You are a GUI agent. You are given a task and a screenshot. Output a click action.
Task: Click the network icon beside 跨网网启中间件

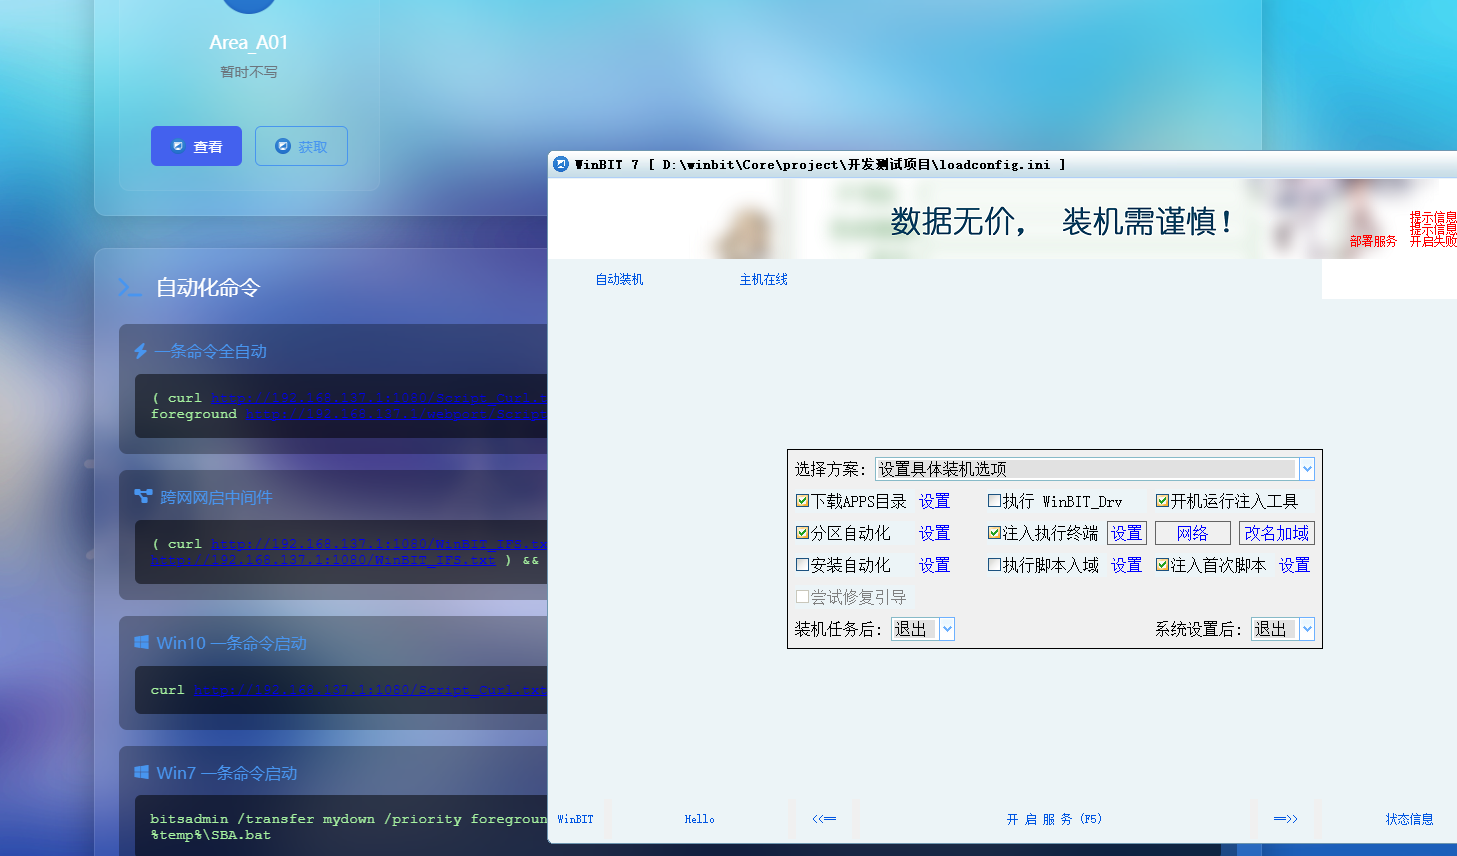coord(143,496)
